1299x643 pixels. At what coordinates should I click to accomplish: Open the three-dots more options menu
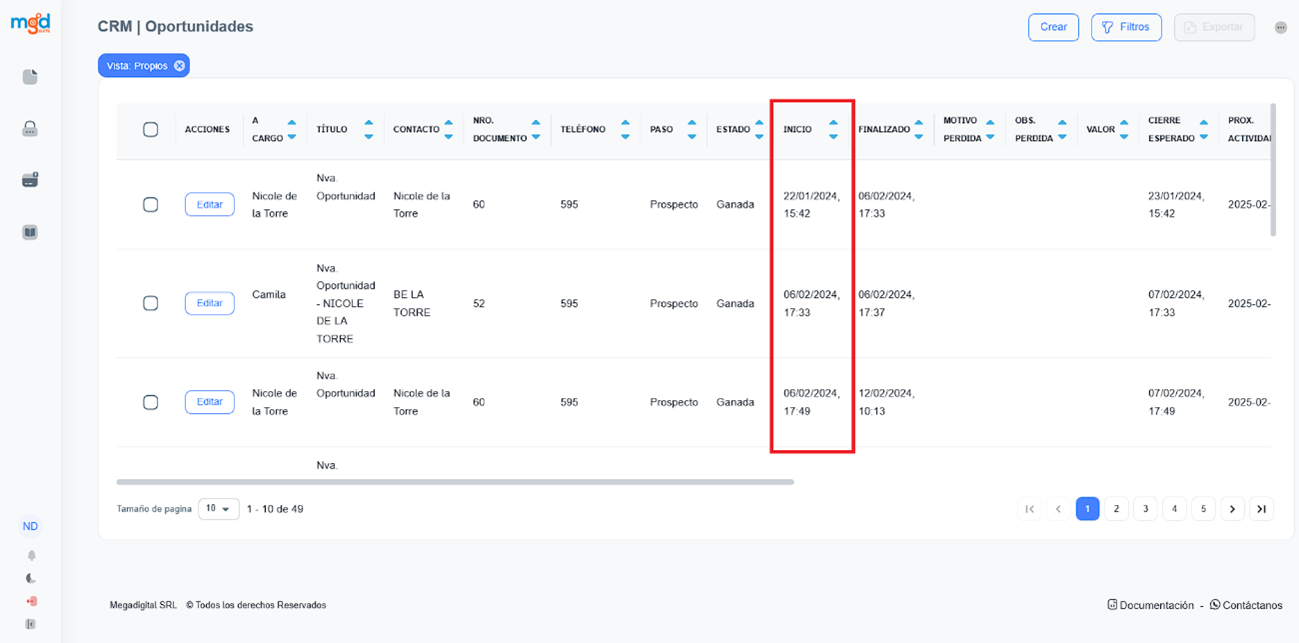tap(1281, 28)
